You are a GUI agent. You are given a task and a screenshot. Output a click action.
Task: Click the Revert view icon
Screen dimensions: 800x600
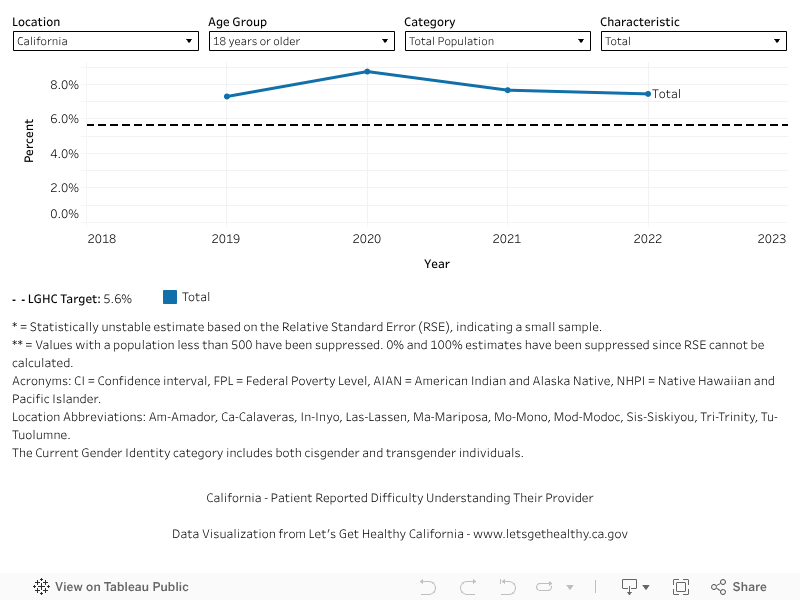pos(507,587)
